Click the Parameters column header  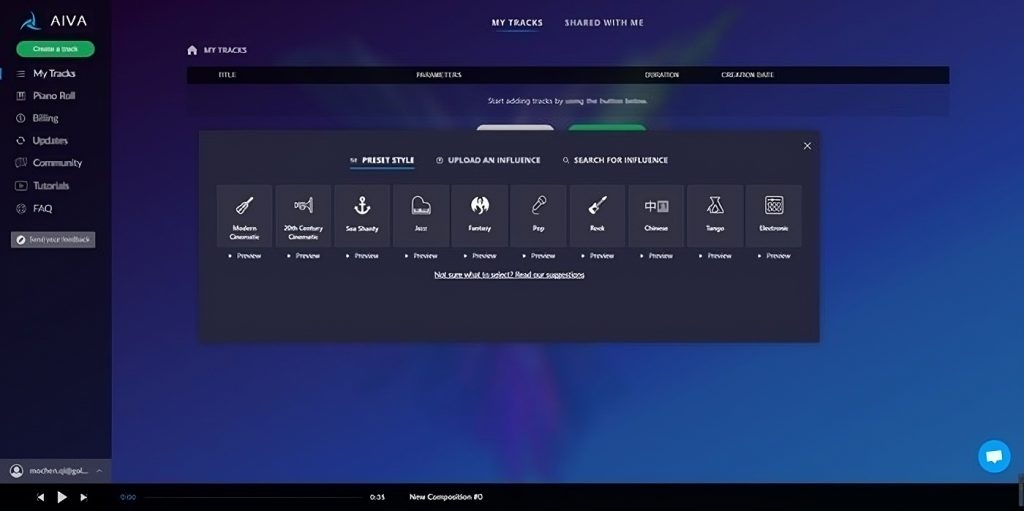coord(439,75)
